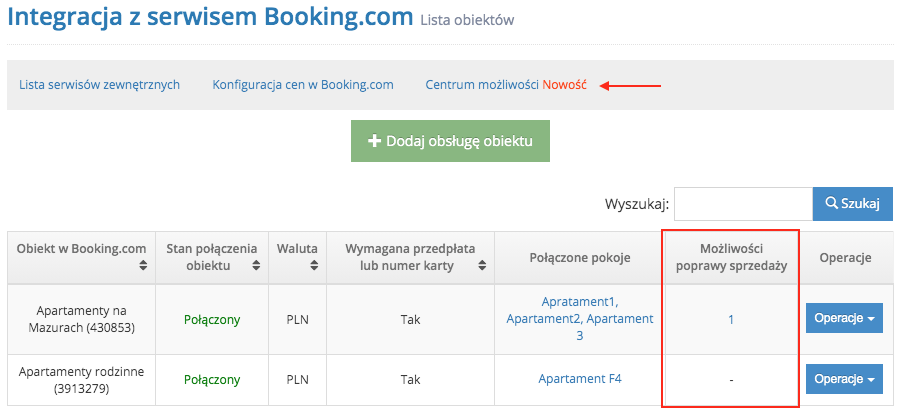Screen dimensions: 906x414
Task: Click Dodaj obsługę obiektu button
Action: point(450,141)
